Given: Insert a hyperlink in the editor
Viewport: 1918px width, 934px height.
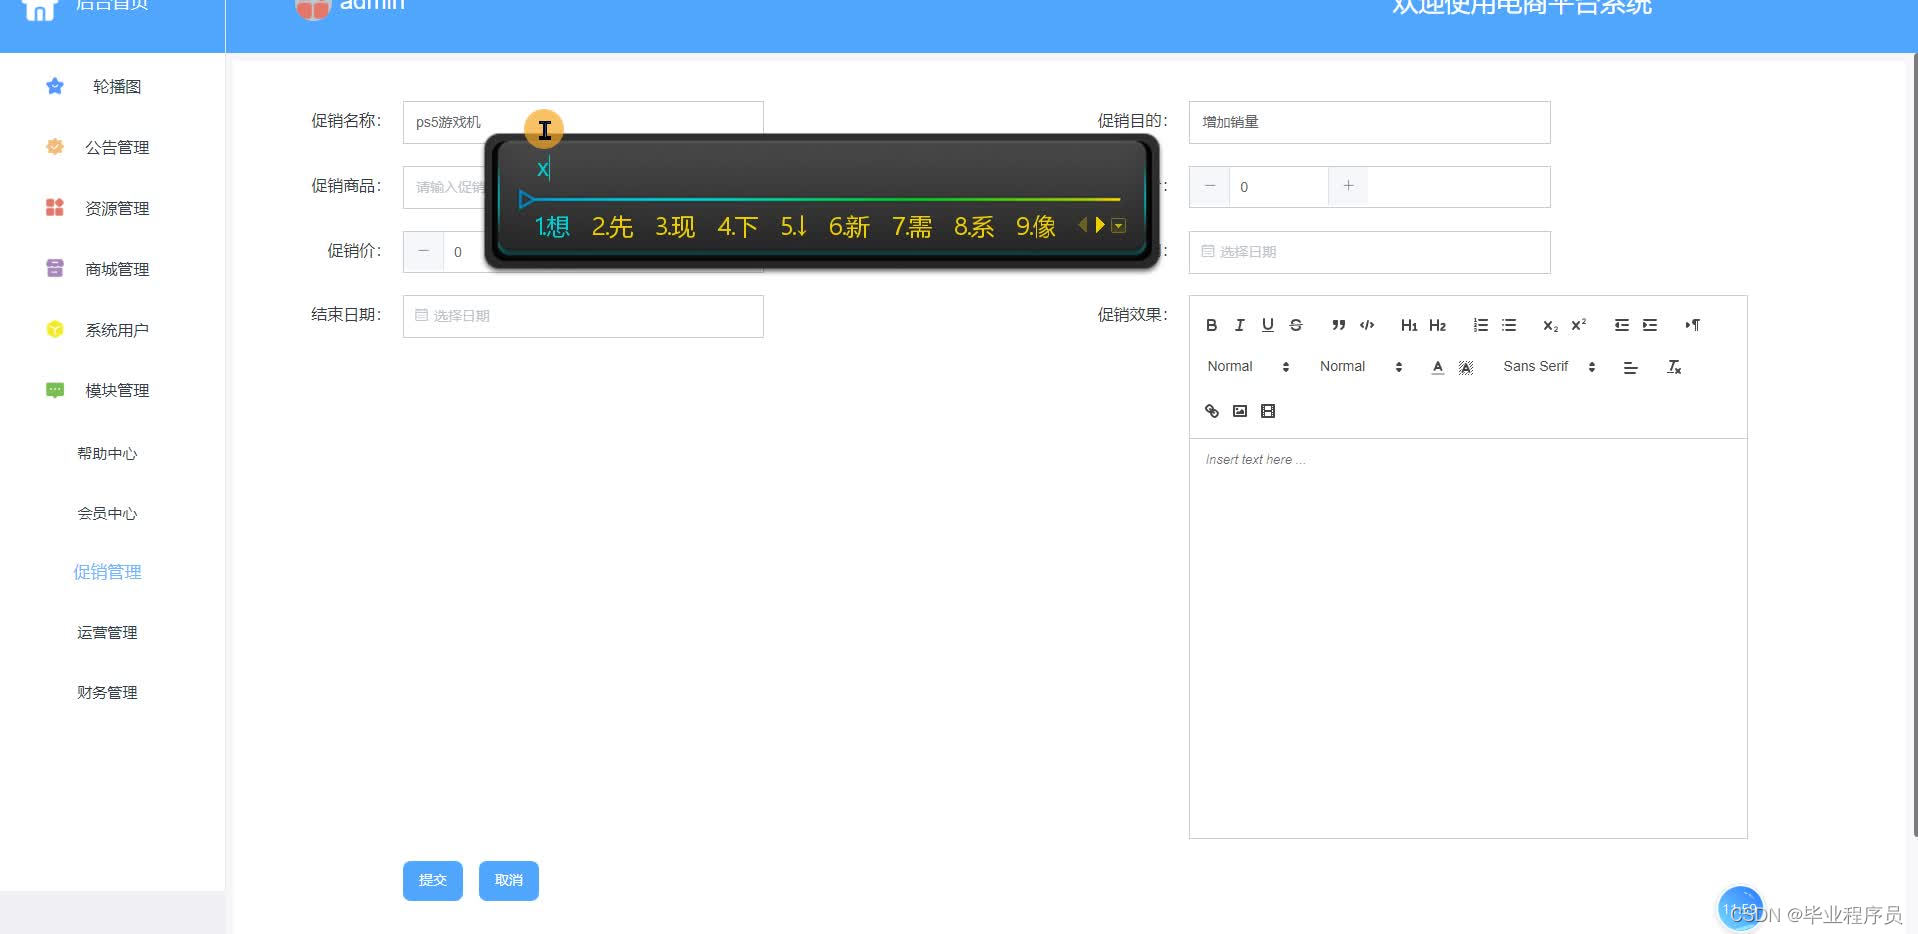Looking at the screenshot, I should tap(1211, 411).
